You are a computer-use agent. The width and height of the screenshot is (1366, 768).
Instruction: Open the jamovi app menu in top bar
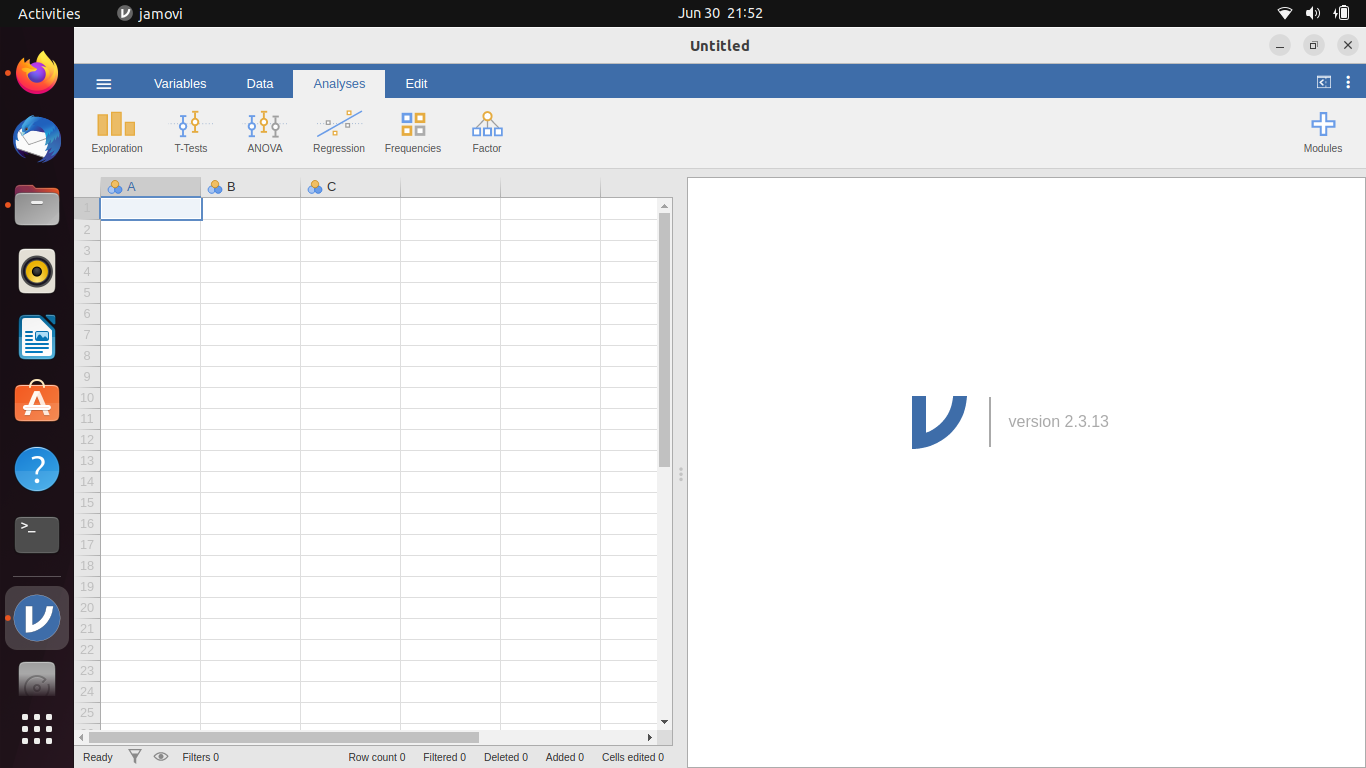[x=150, y=13]
